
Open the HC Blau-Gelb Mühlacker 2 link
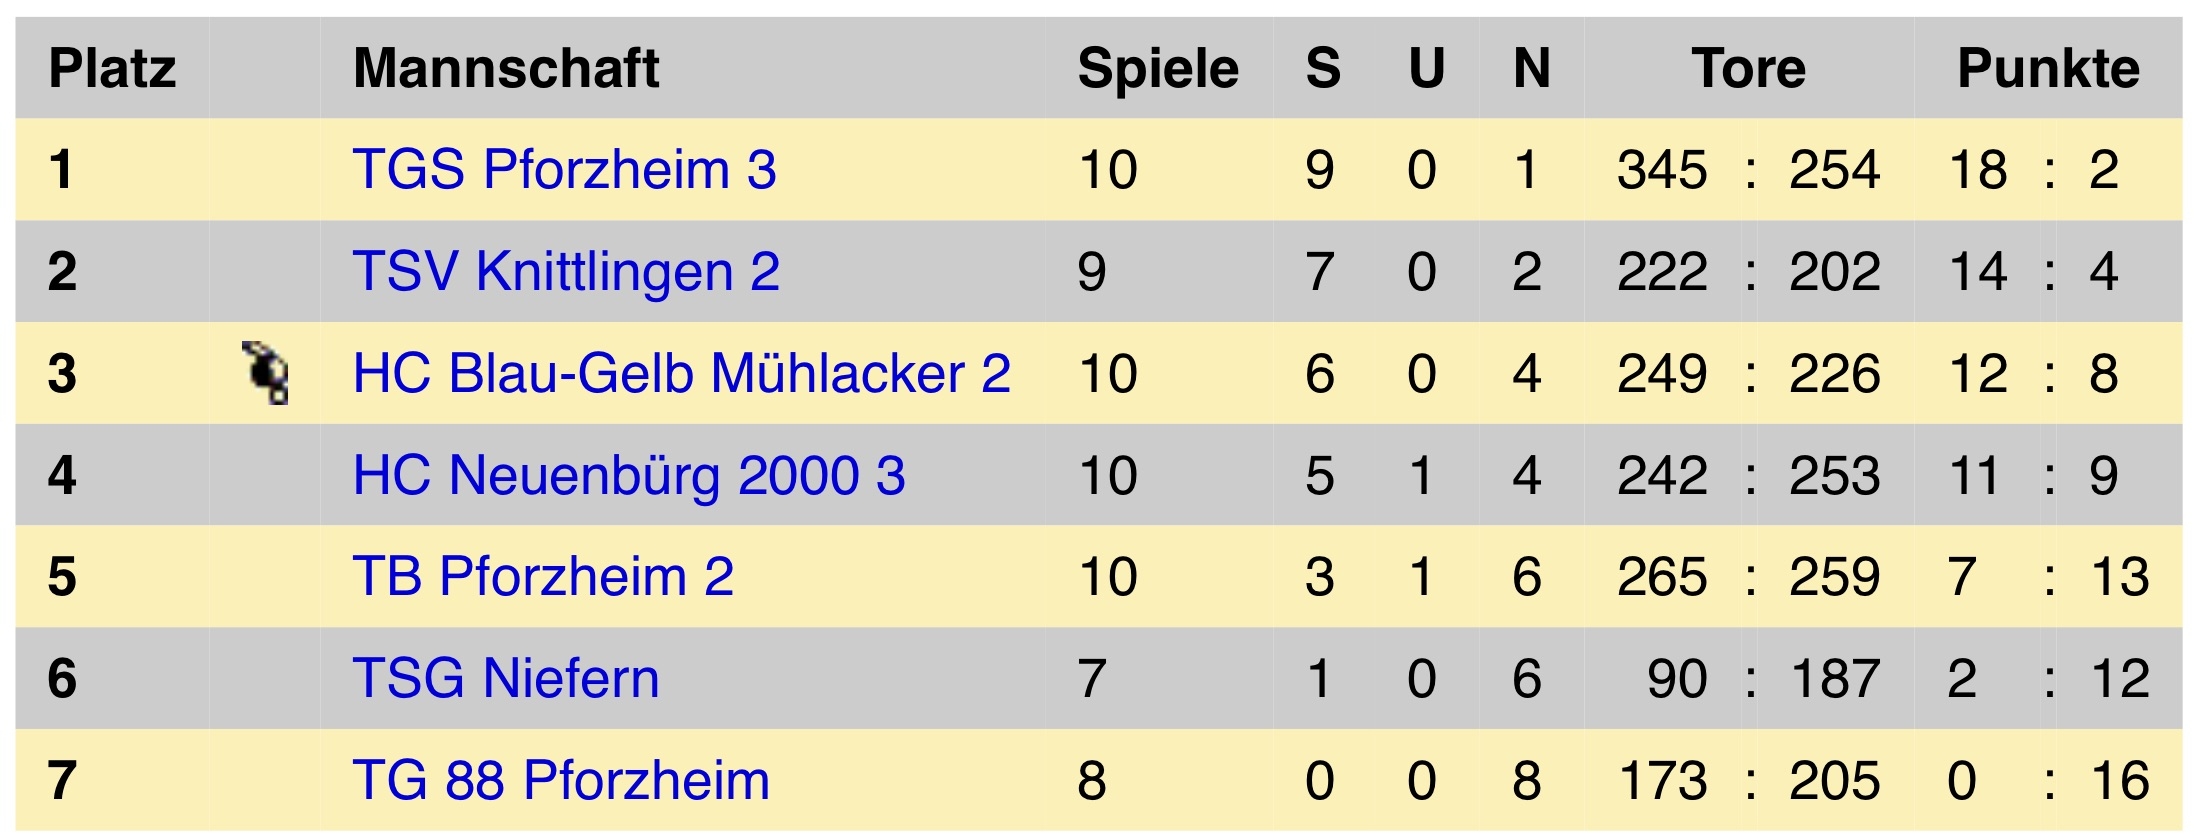click(x=682, y=373)
